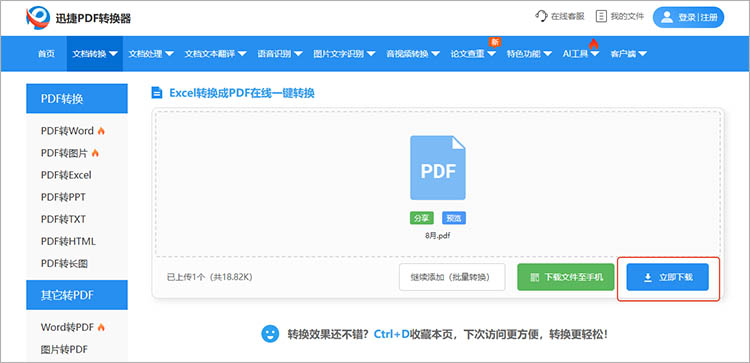Click 我的文件 text link

point(627,16)
